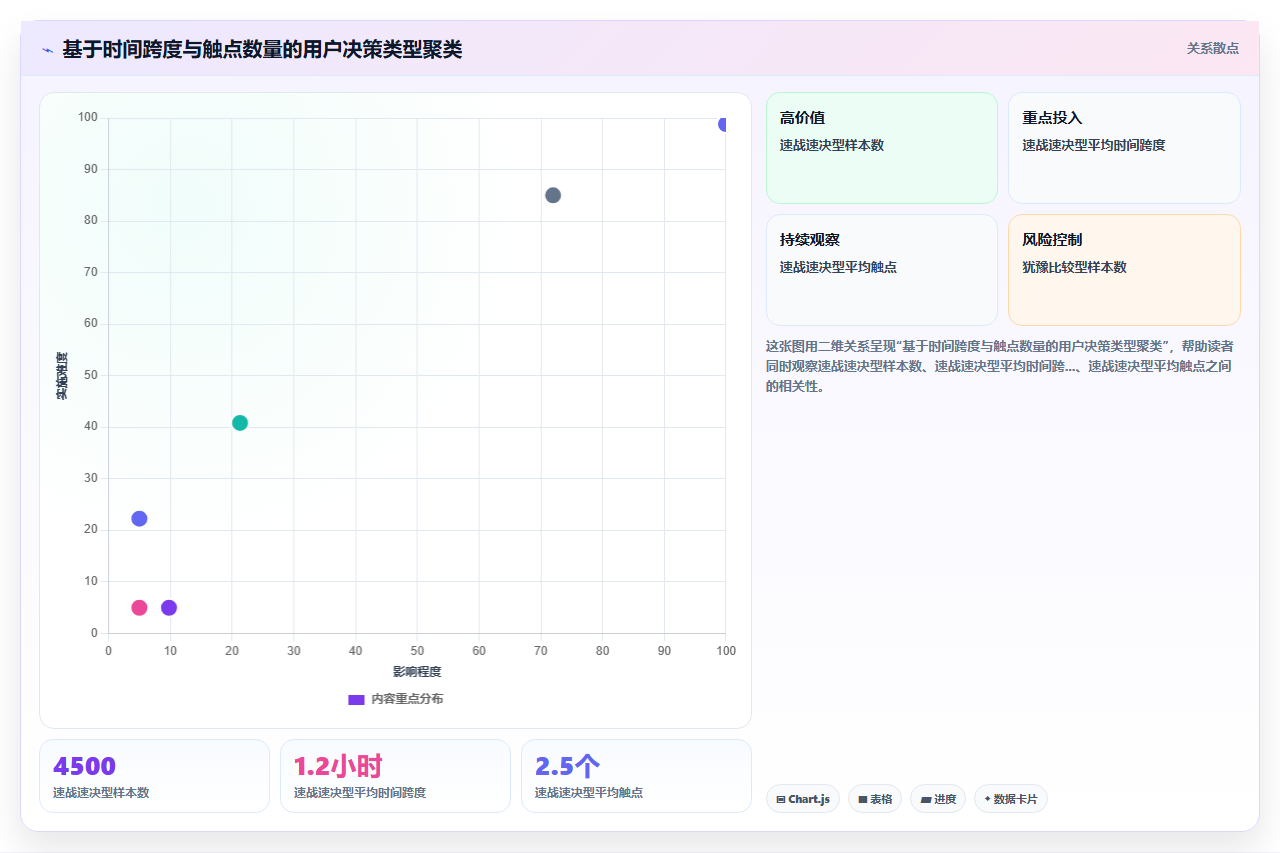Click the 表格 tag
The image size is (1280, 853).
[x=875, y=799]
